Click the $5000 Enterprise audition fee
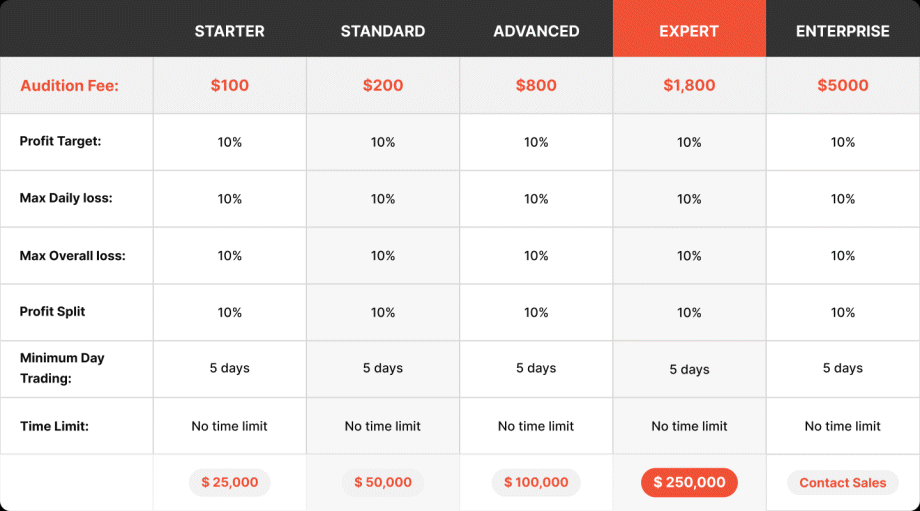 [x=843, y=86]
